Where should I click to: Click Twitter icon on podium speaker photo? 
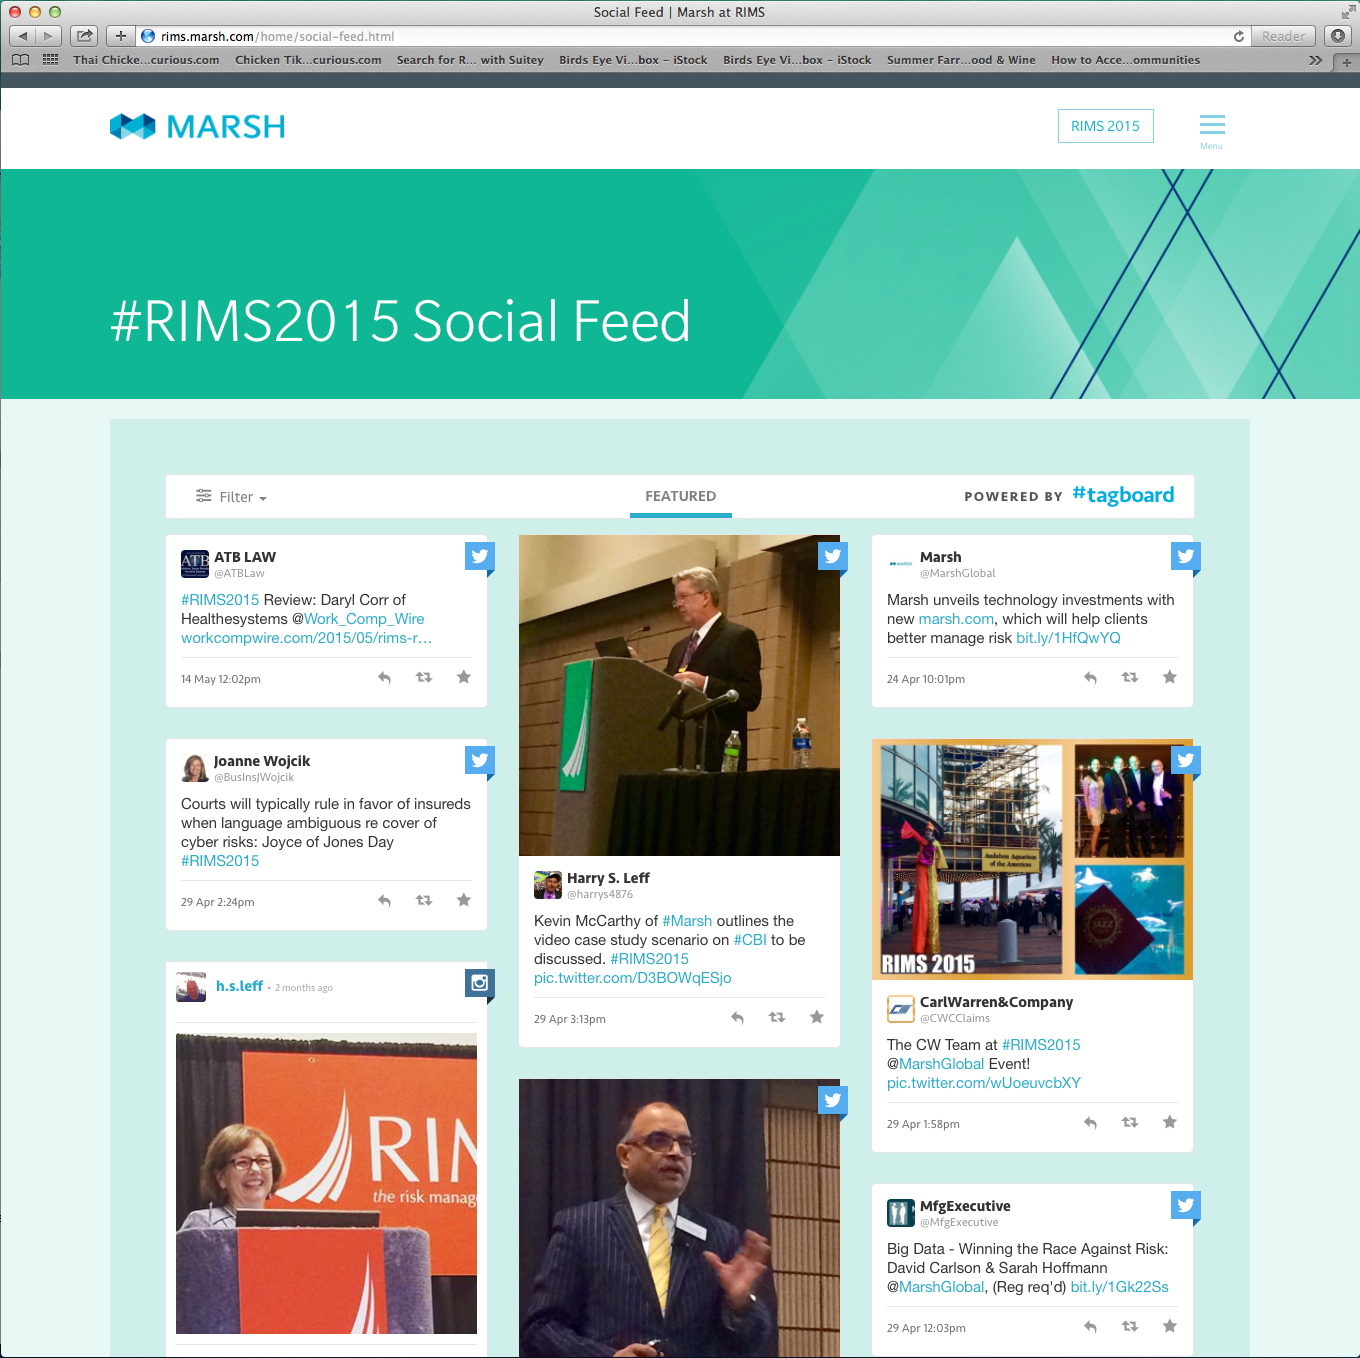833,557
